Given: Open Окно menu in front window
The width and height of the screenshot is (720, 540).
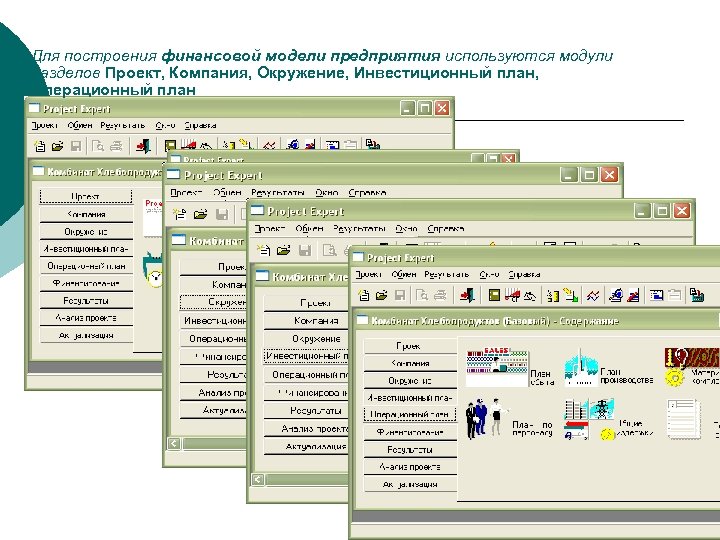Looking at the screenshot, I should pos(489,274).
